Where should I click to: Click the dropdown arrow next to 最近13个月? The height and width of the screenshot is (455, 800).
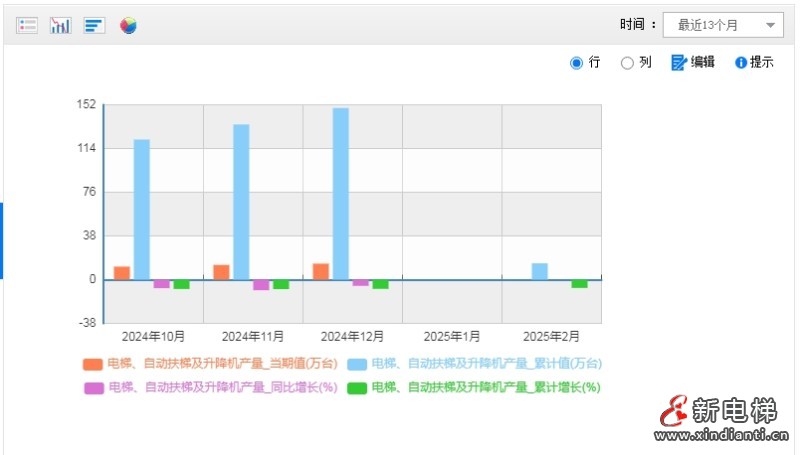click(x=770, y=25)
